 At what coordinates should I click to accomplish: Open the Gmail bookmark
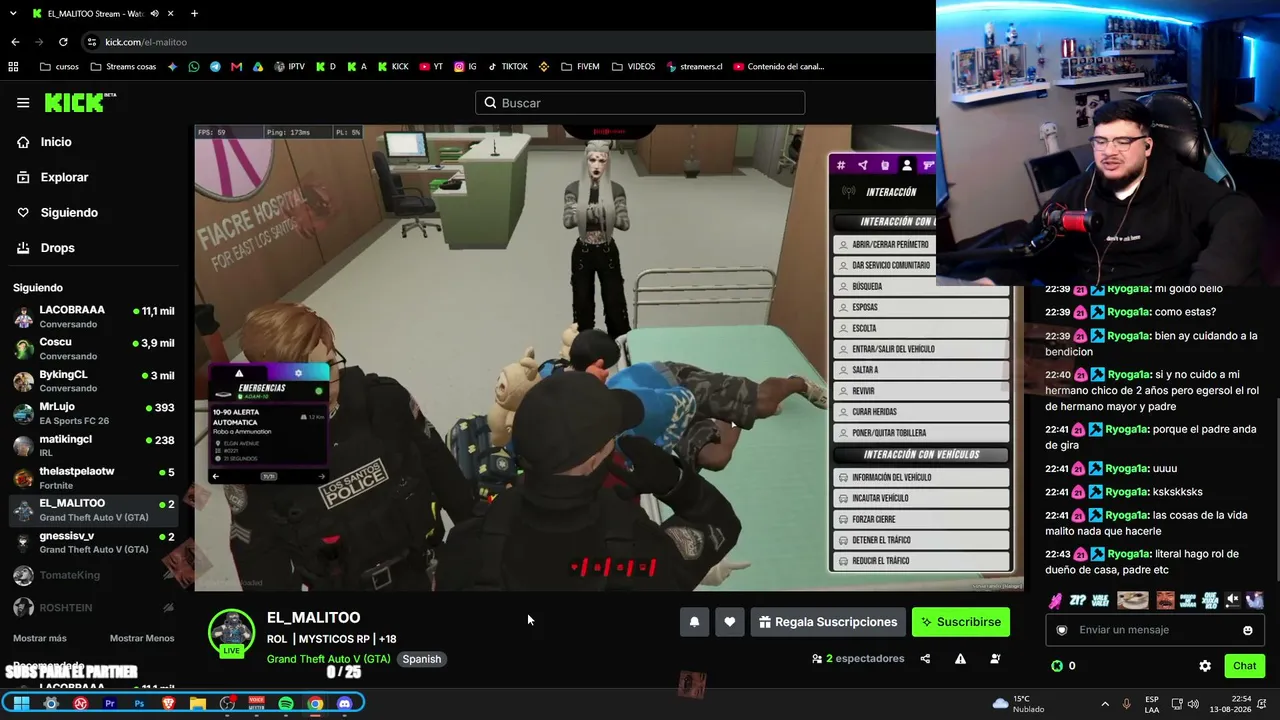(x=236, y=67)
